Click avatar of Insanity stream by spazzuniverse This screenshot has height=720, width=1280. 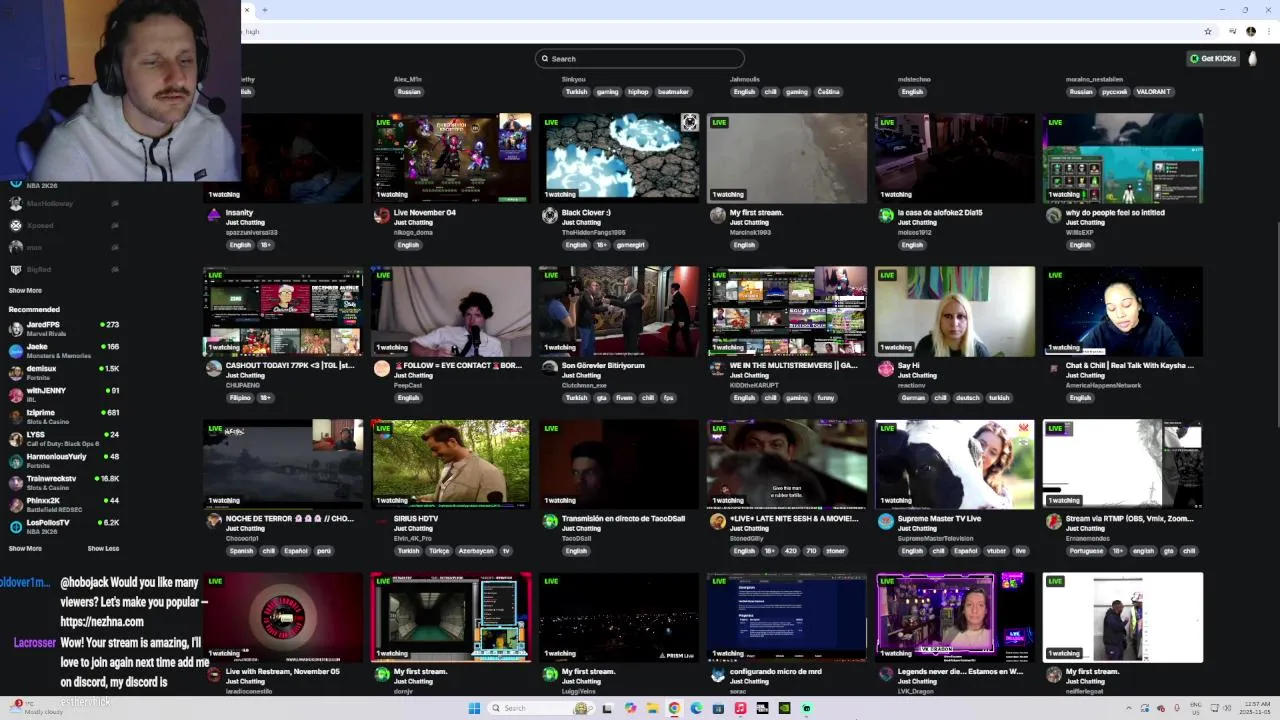[x=213, y=215]
